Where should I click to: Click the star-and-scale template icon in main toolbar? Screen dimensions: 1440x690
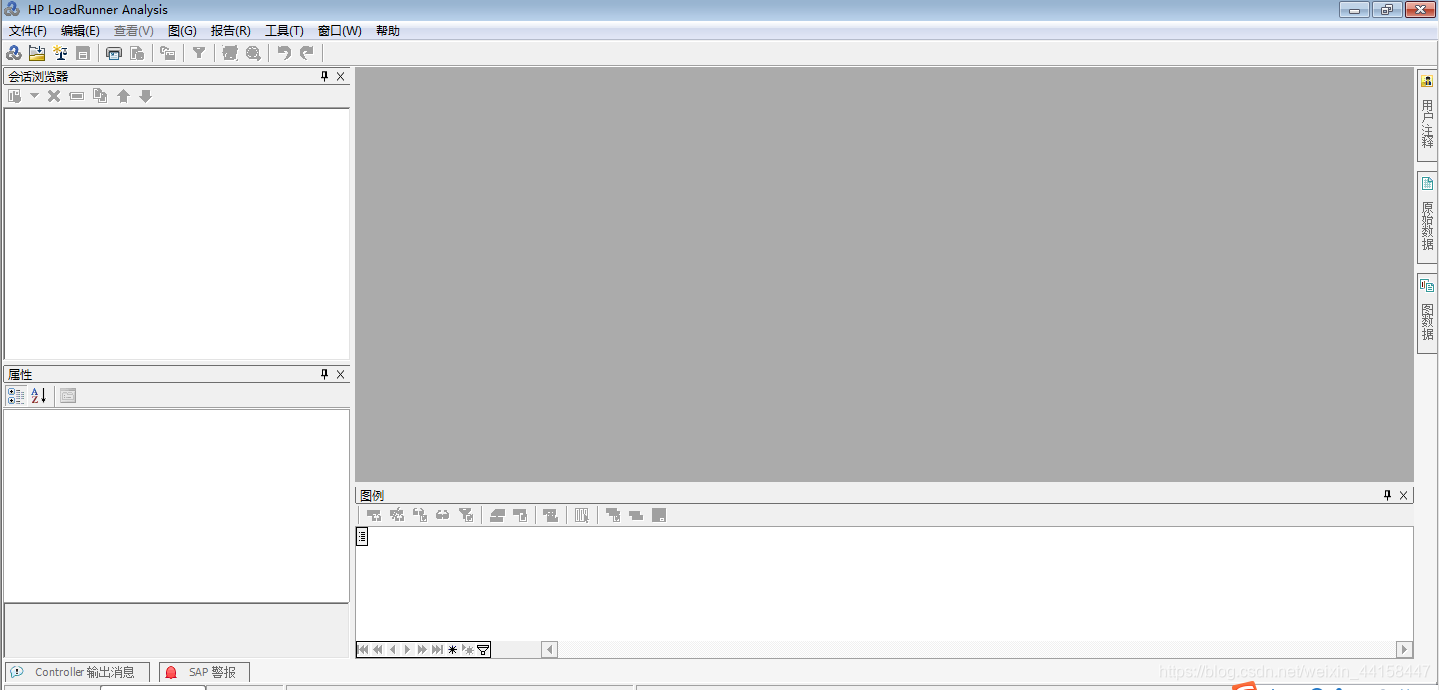coord(60,53)
